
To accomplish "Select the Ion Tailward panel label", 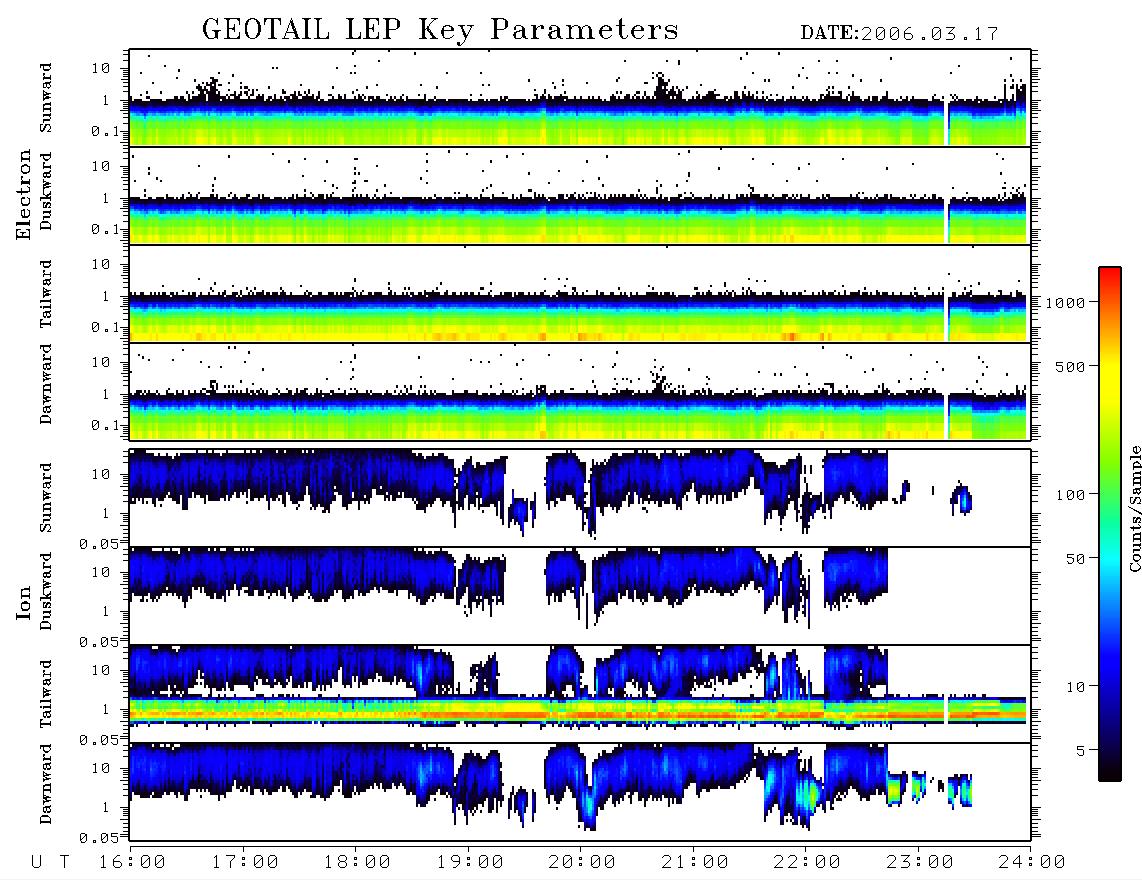I will click(x=46, y=694).
